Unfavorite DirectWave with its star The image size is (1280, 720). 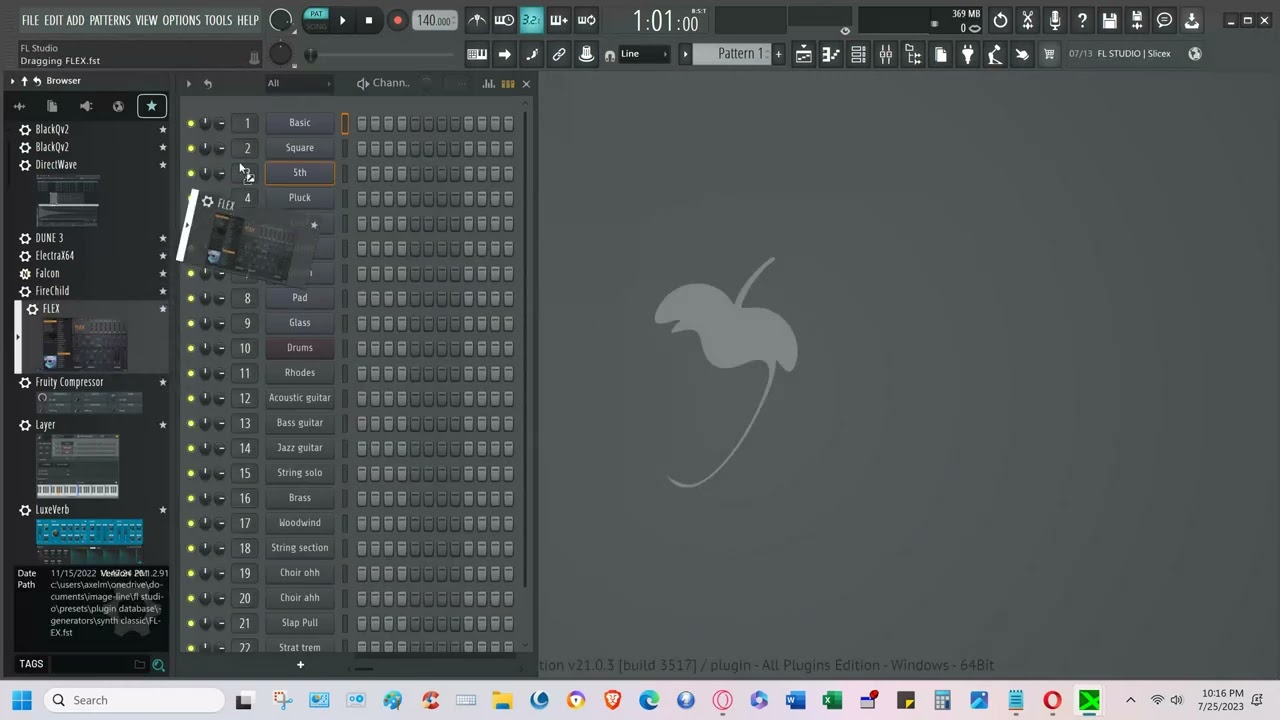point(163,165)
